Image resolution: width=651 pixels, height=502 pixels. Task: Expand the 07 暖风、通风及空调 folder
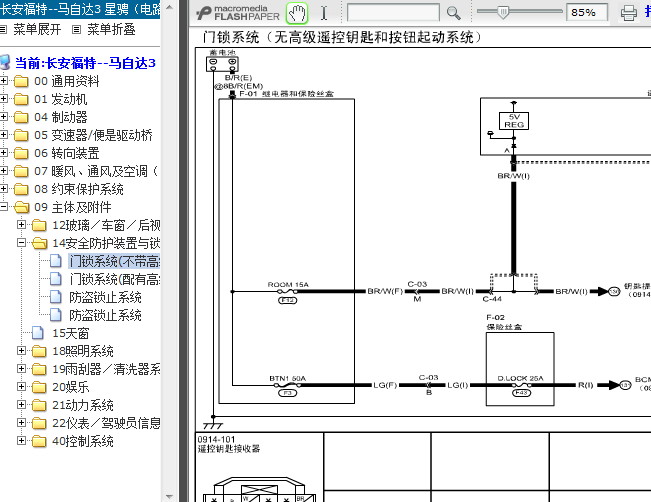click(4, 170)
